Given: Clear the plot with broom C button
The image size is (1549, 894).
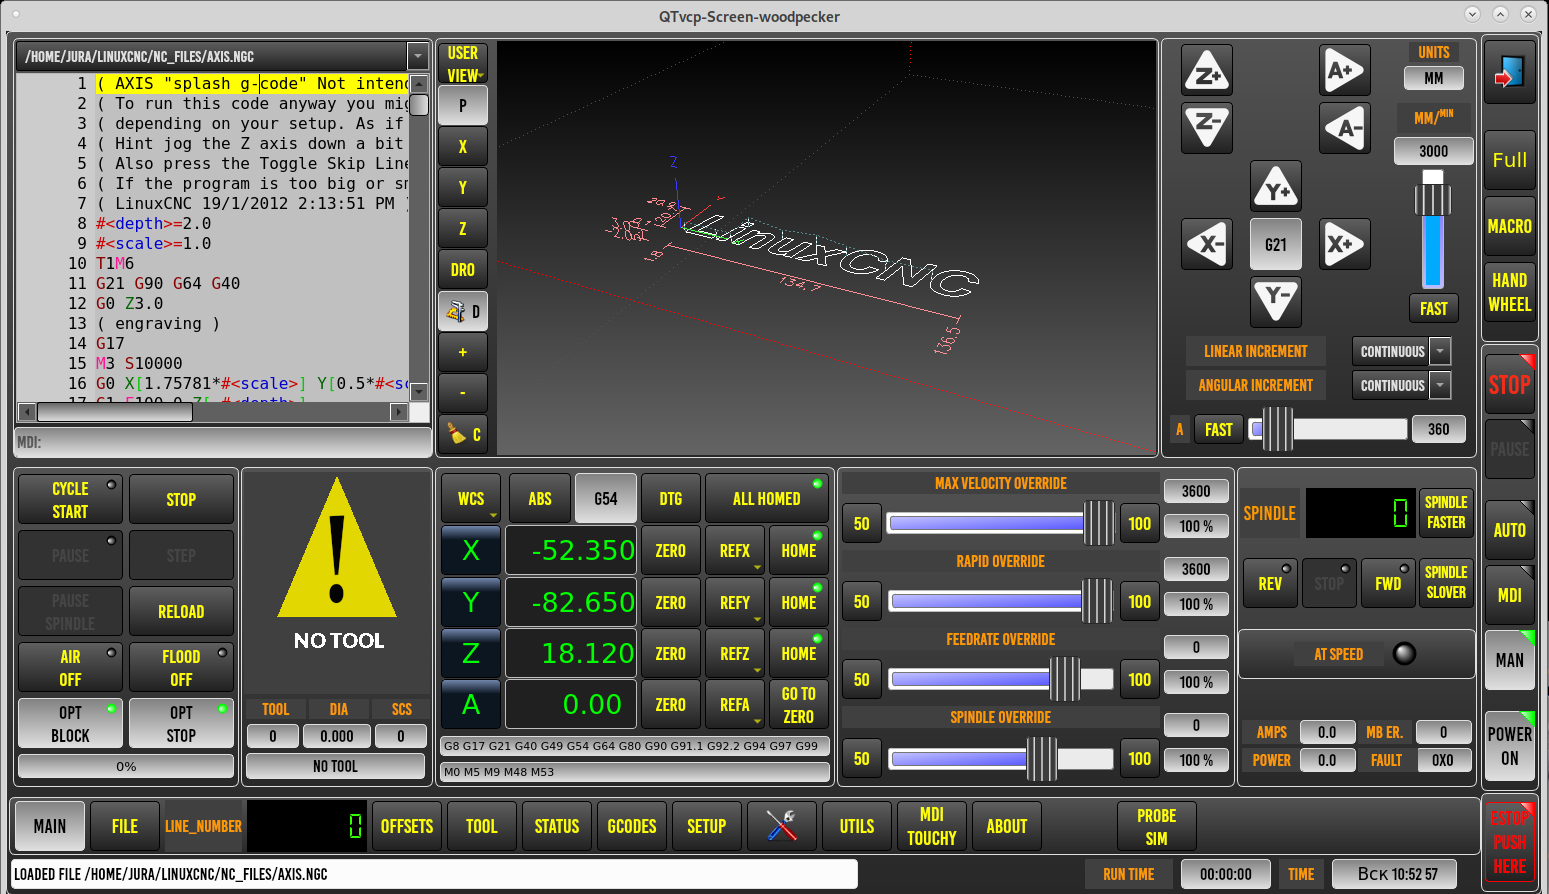Looking at the screenshot, I should (463, 434).
